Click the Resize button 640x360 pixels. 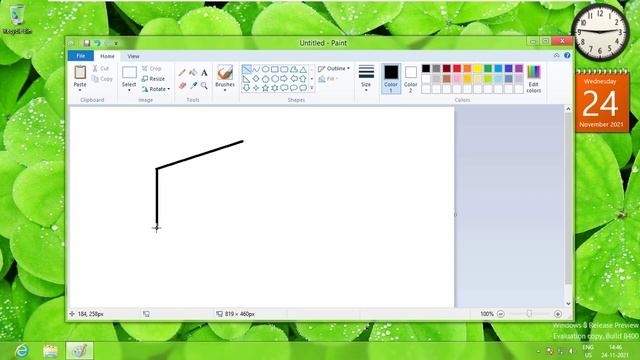coord(153,79)
